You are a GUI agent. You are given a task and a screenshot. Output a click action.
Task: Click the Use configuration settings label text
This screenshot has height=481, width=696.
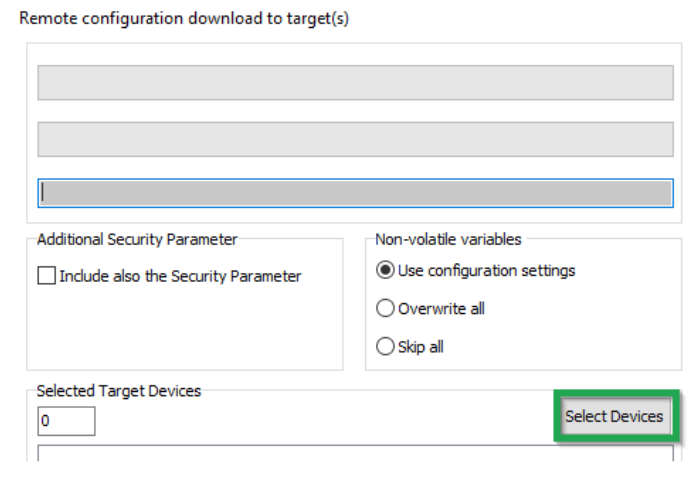486,271
